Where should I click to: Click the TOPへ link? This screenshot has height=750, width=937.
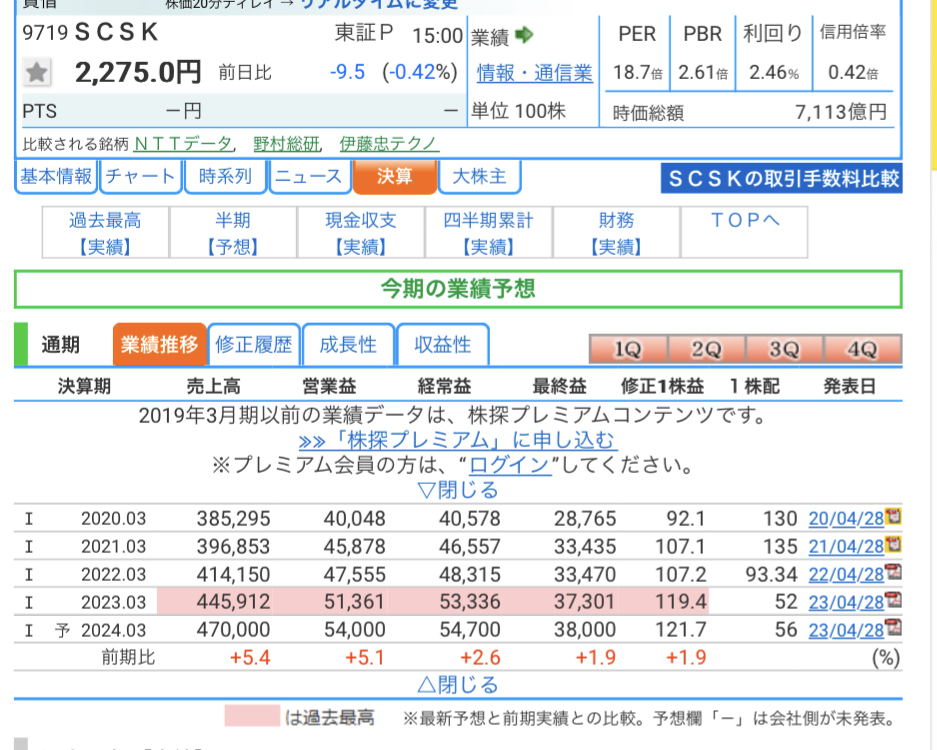point(745,221)
